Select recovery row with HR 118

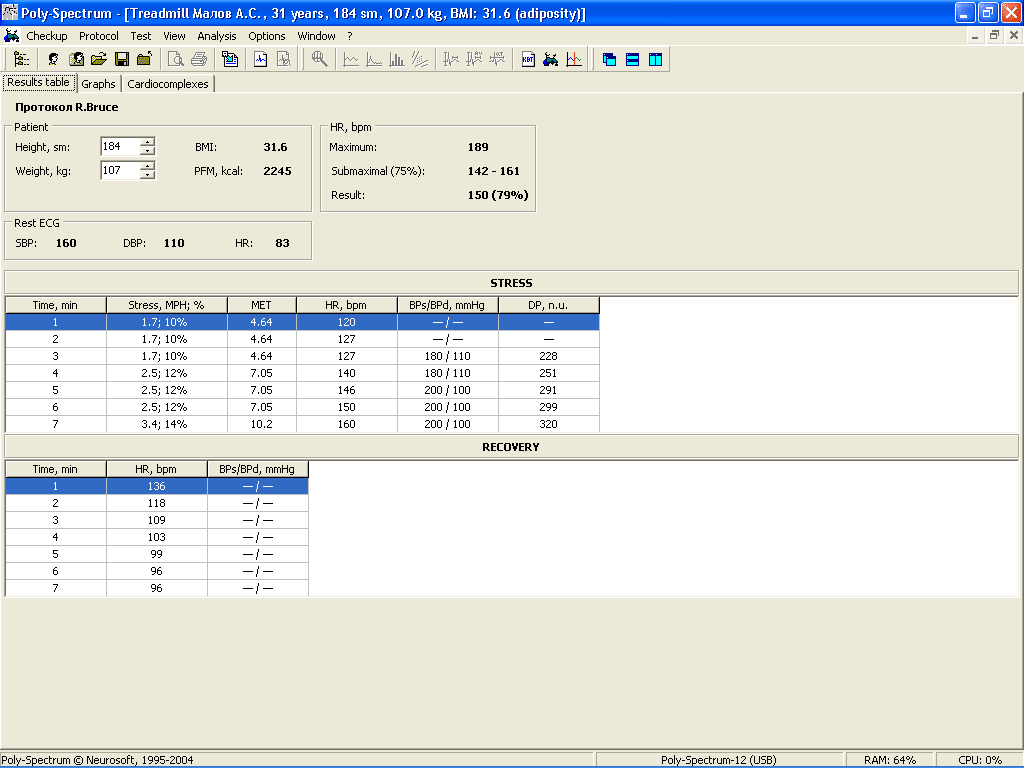(157, 503)
